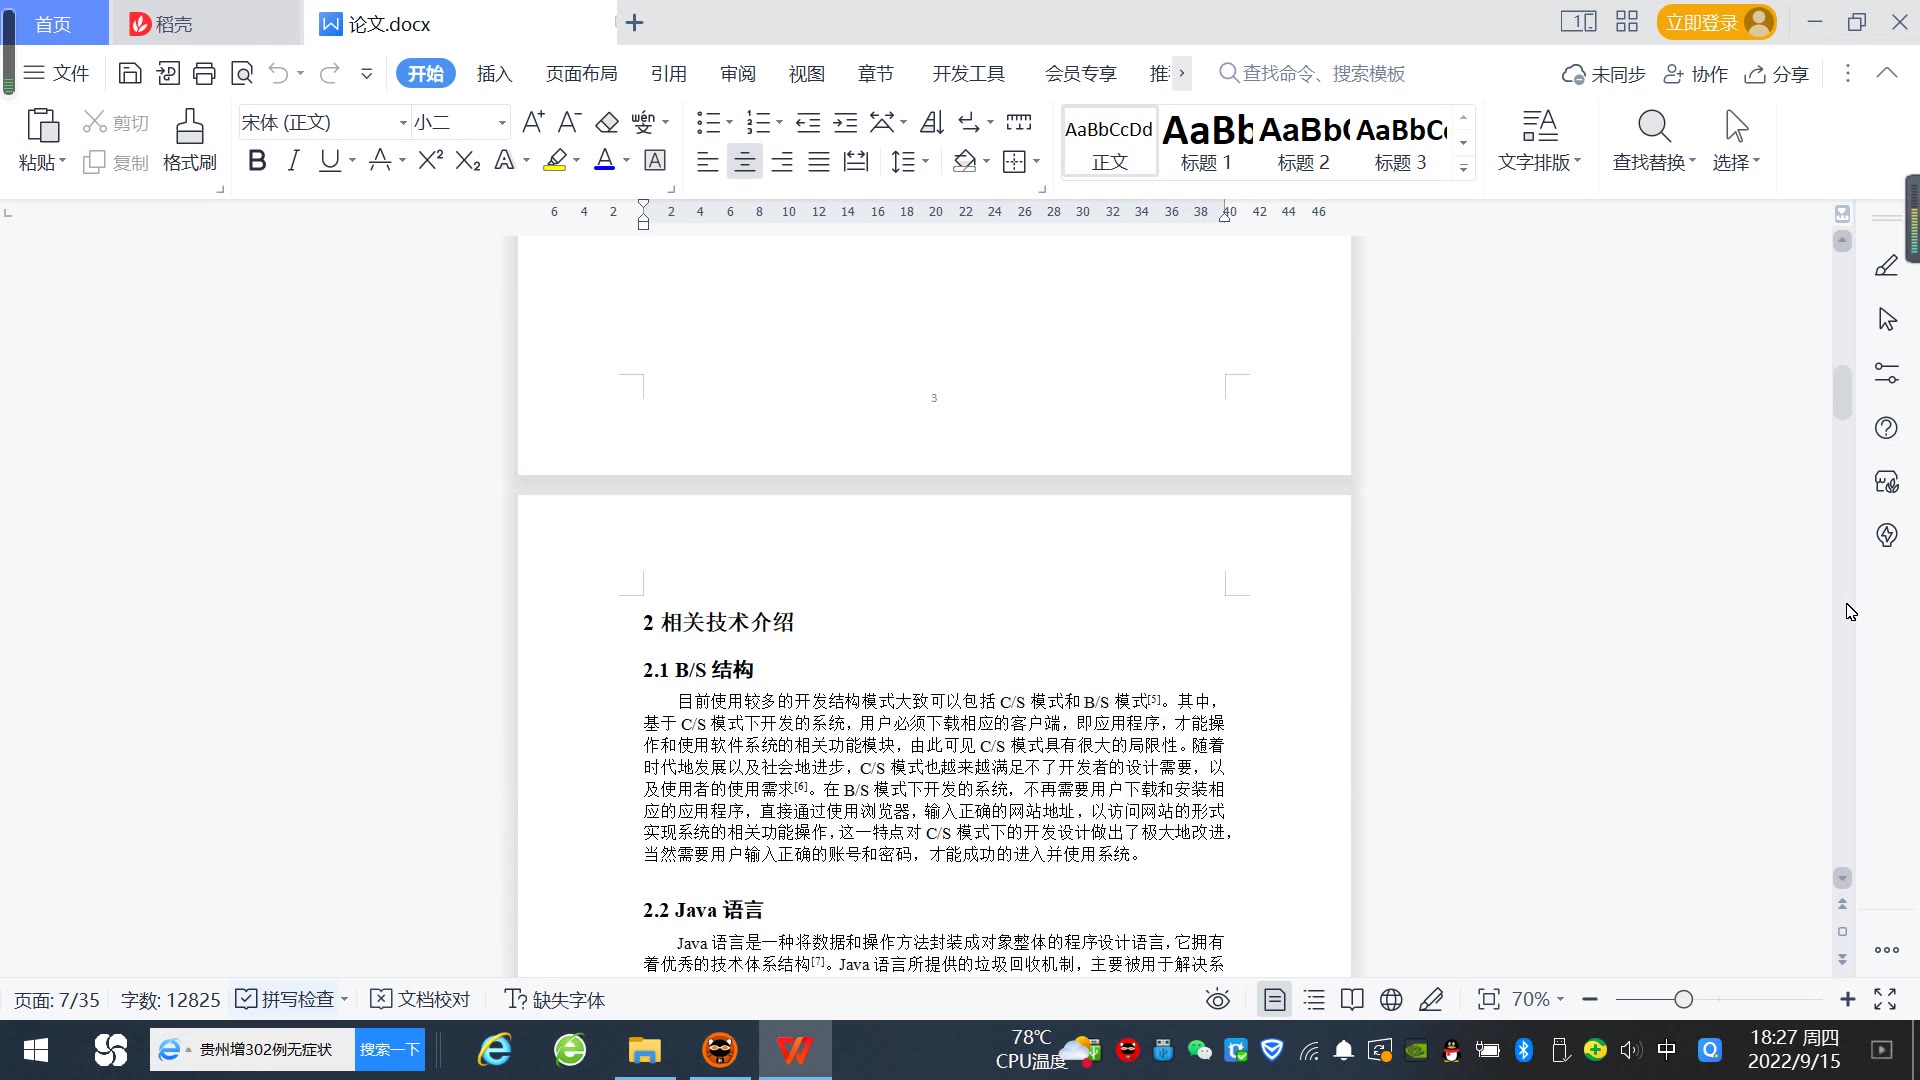Click the Print icon in quick access toolbar
Screen dimensions: 1920x1080
click(x=204, y=73)
